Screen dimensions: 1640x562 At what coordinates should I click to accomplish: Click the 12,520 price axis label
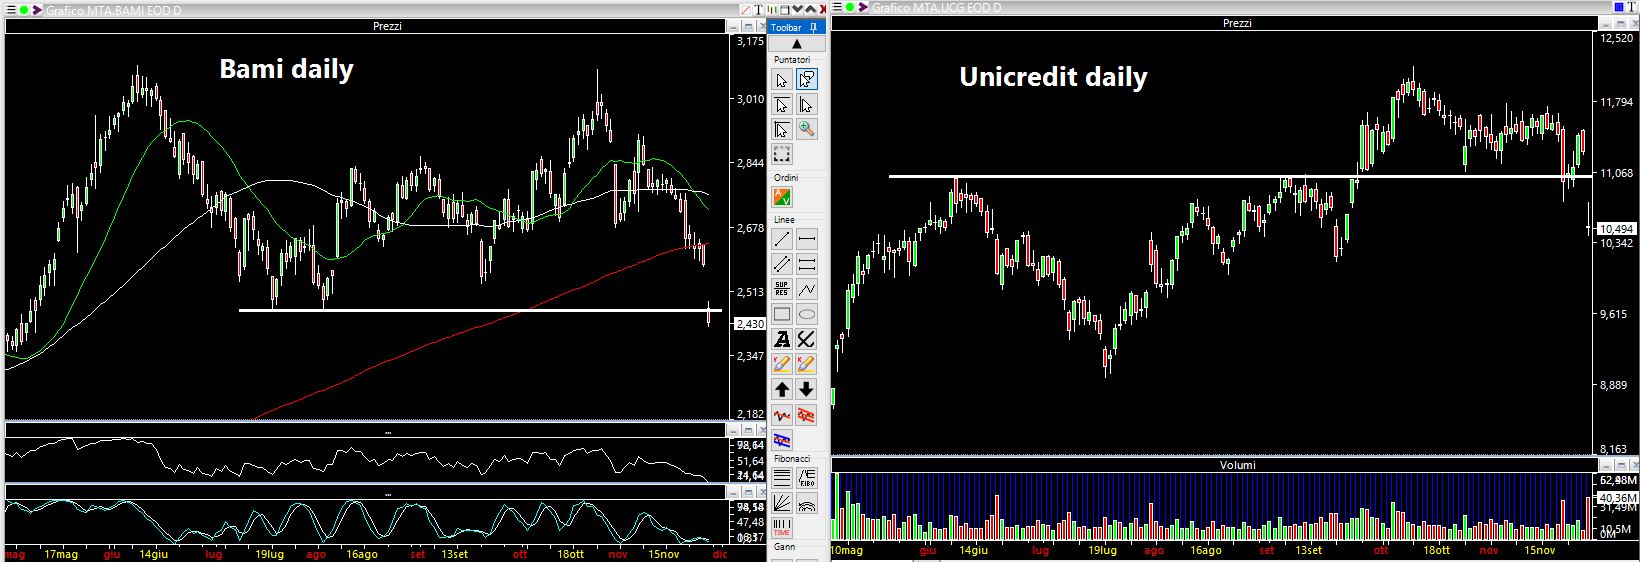tap(1616, 38)
